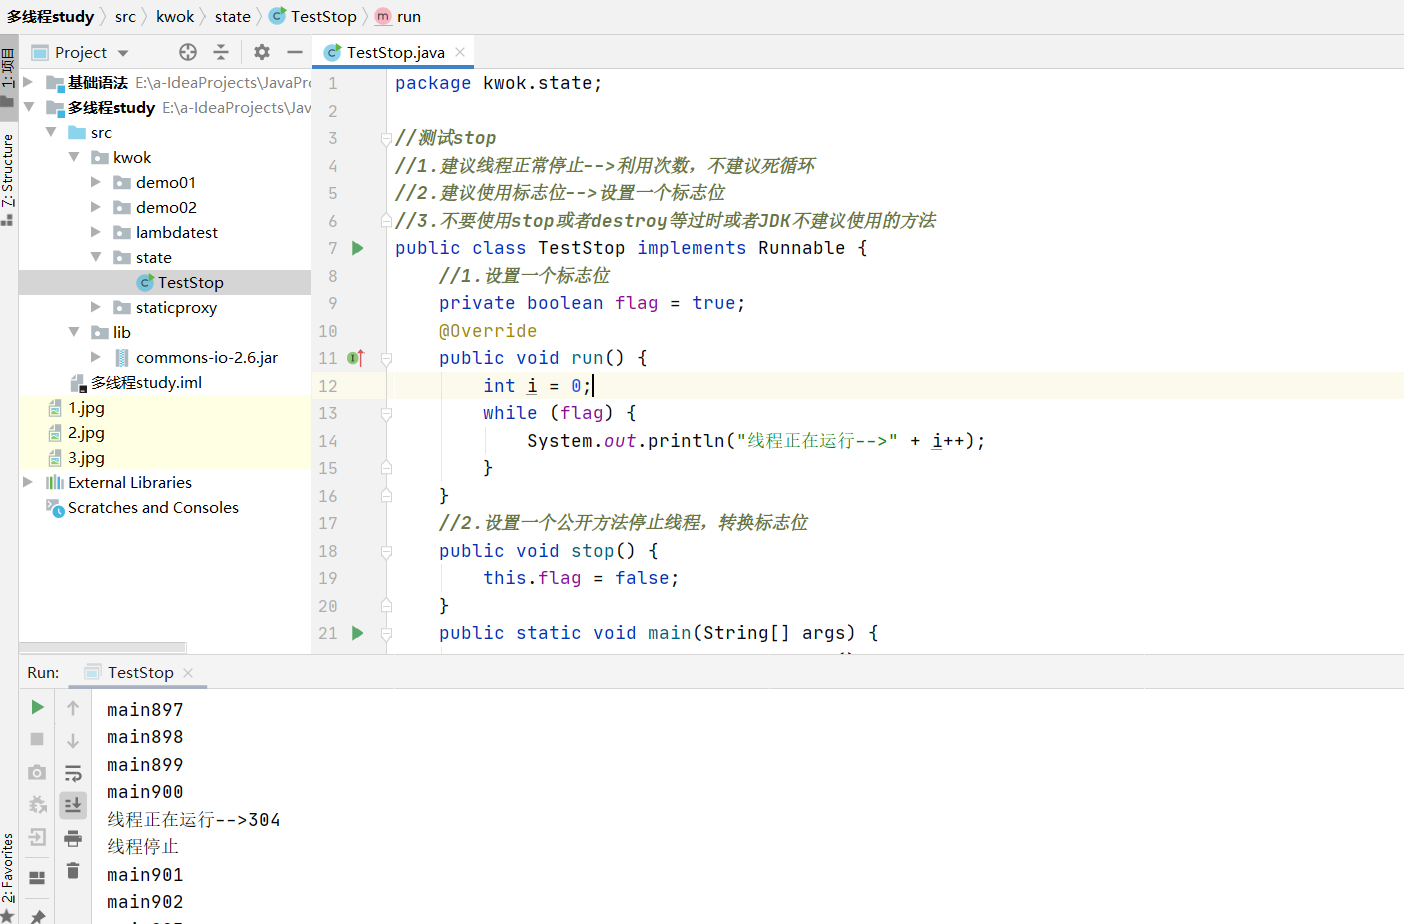
Task: Fold the comment block at line 3
Action: (x=386, y=138)
